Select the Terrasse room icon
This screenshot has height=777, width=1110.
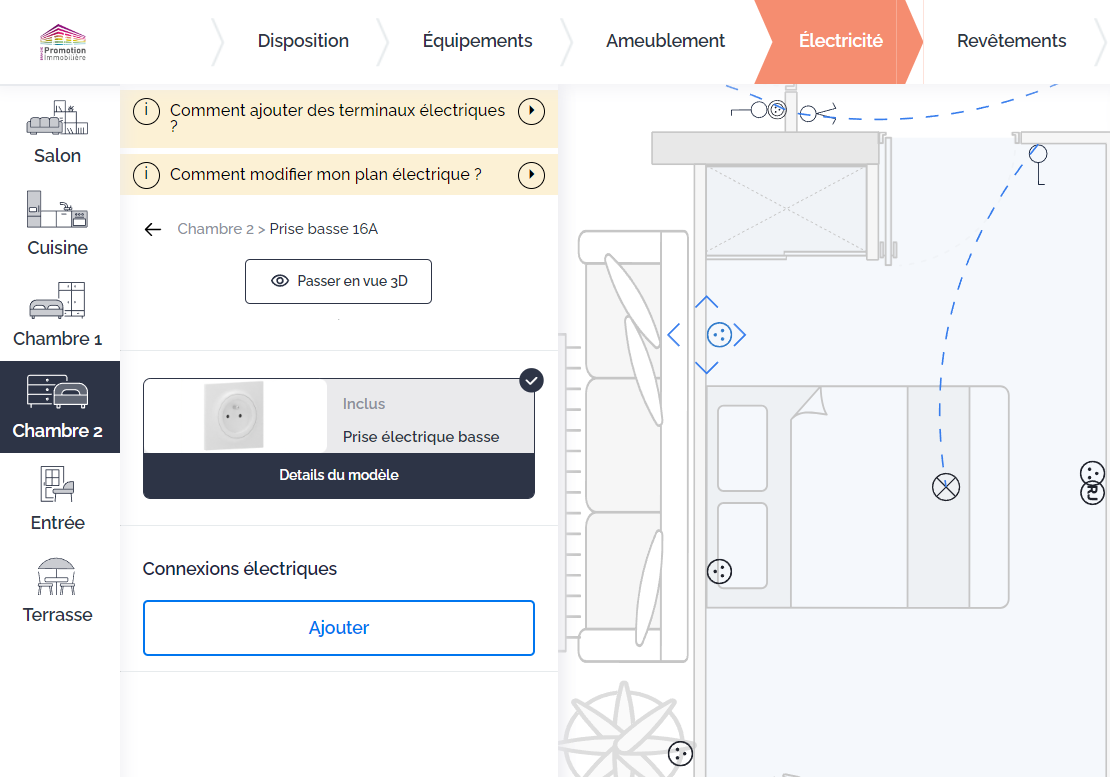pos(58,590)
